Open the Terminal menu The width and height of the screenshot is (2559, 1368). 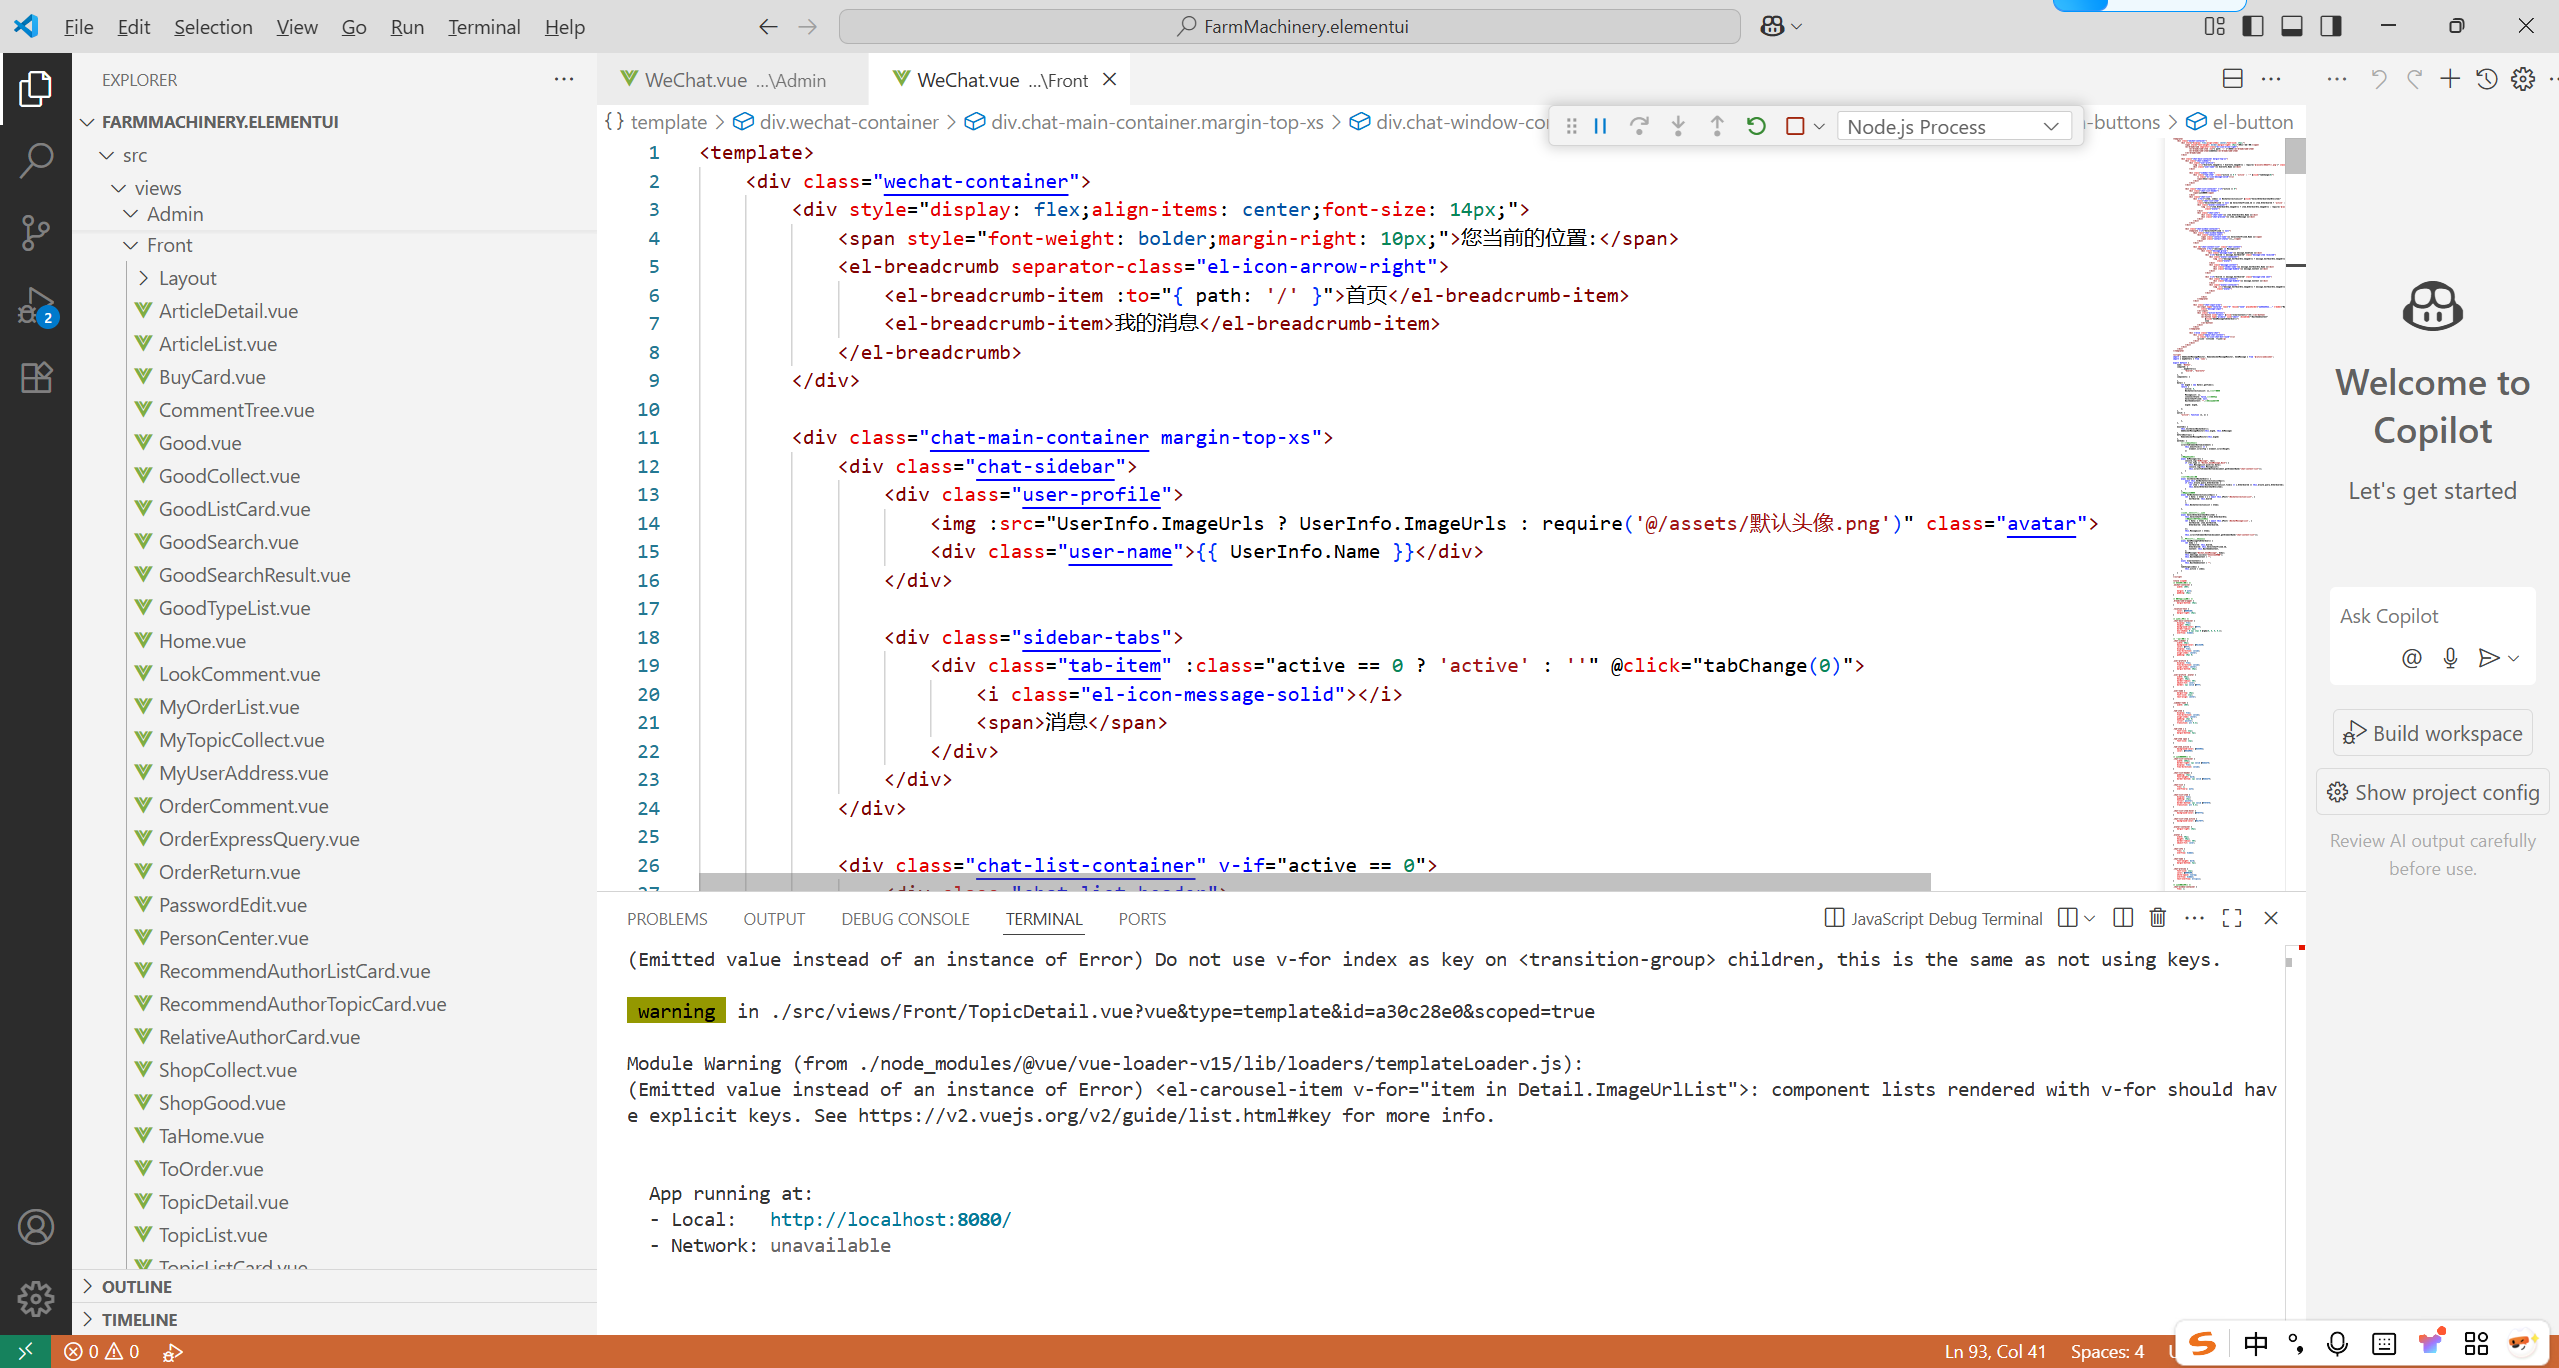pyautogui.click(x=484, y=27)
